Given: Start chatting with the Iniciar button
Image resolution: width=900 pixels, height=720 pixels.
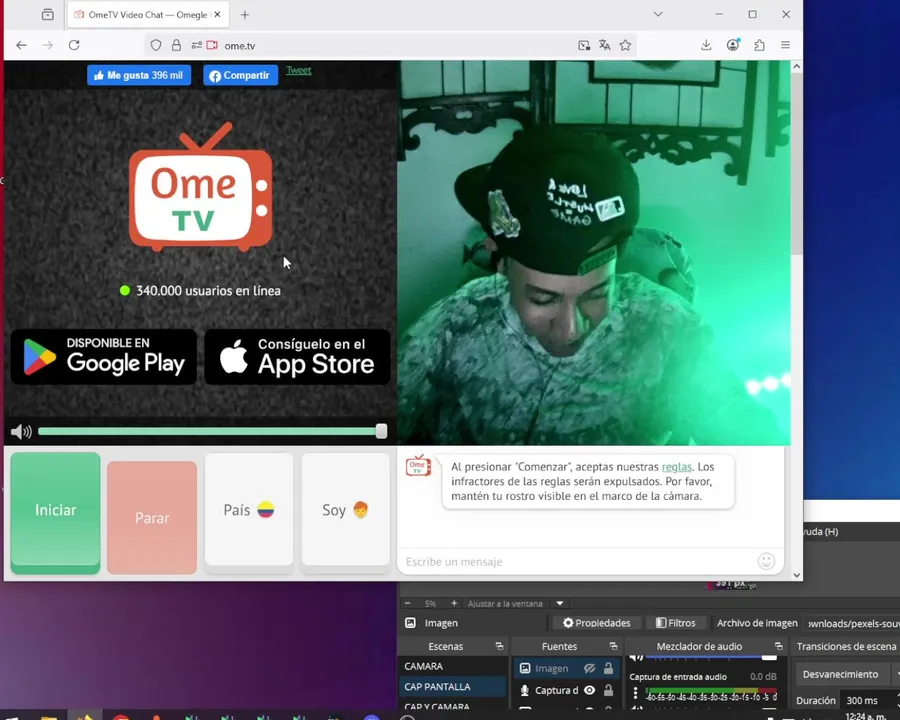Looking at the screenshot, I should (x=55, y=512).
